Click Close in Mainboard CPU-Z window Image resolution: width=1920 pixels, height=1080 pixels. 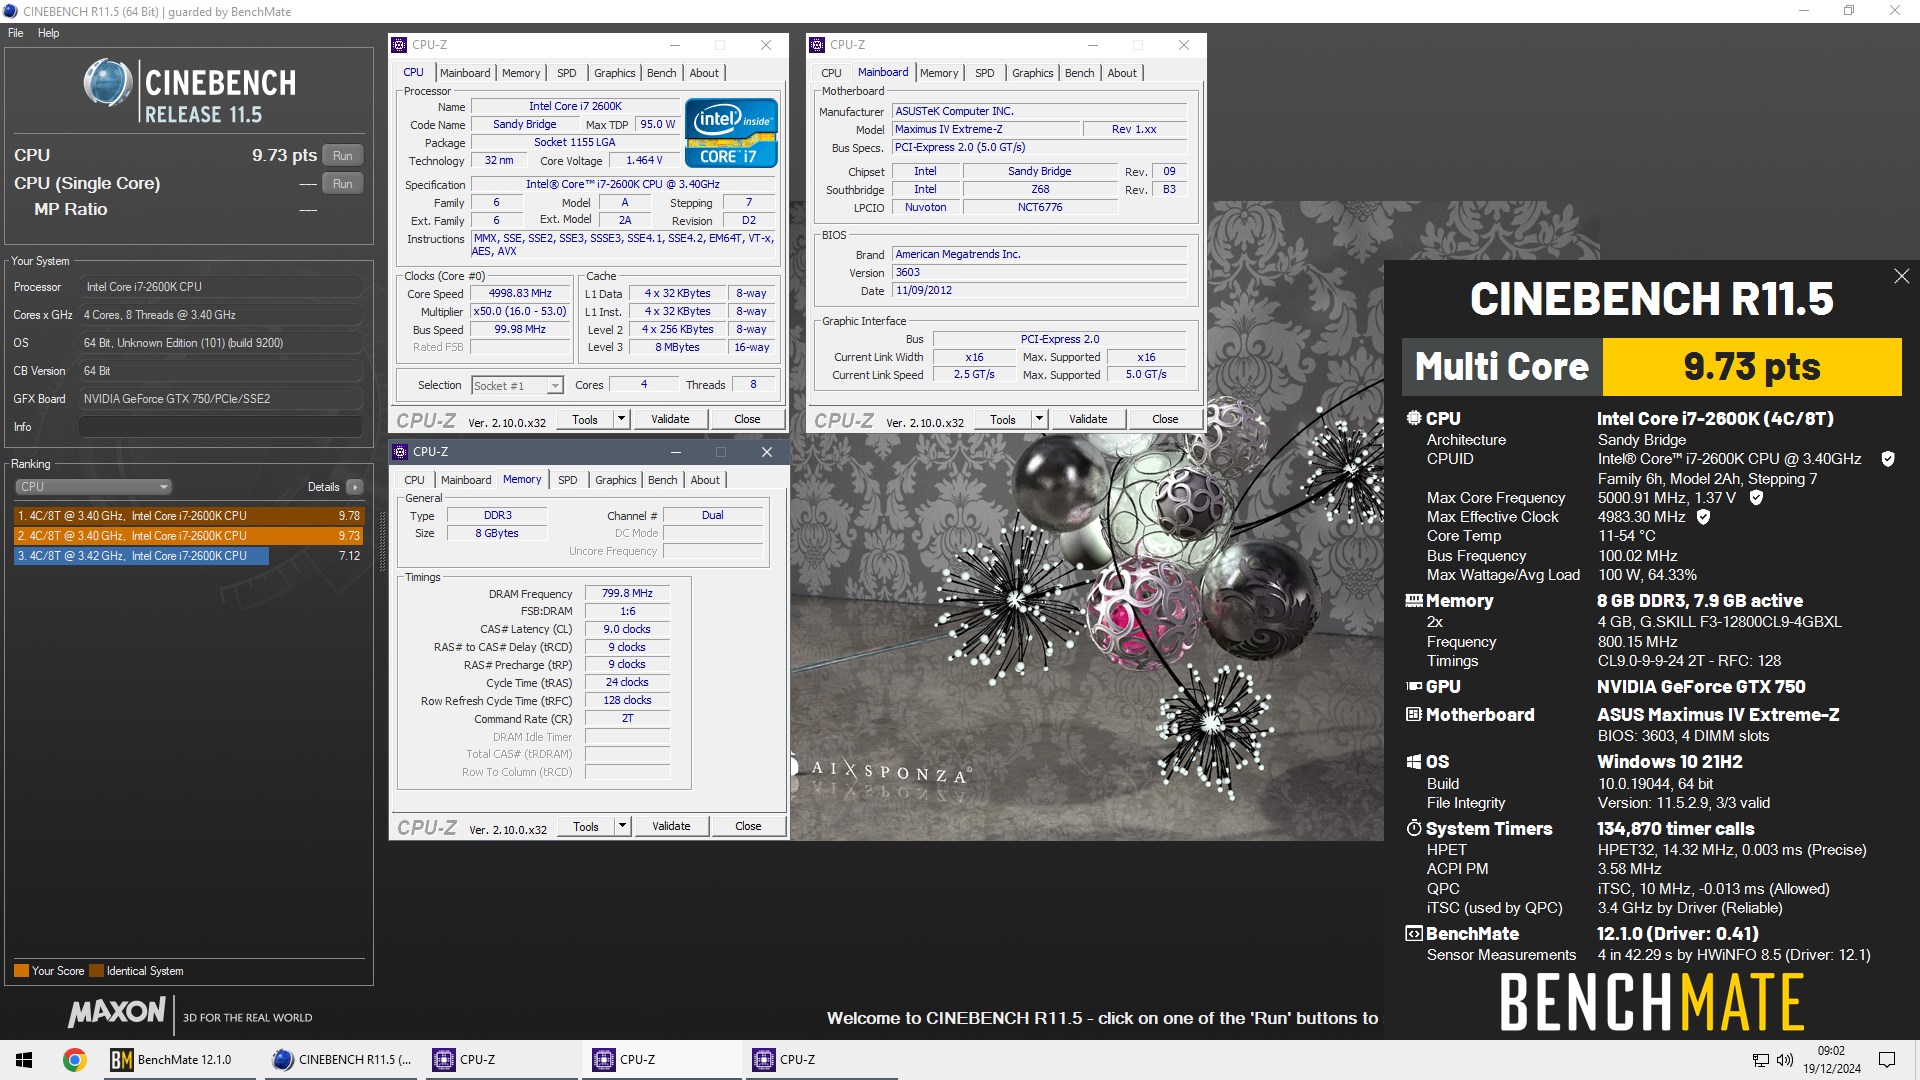tap(1165, 419)
